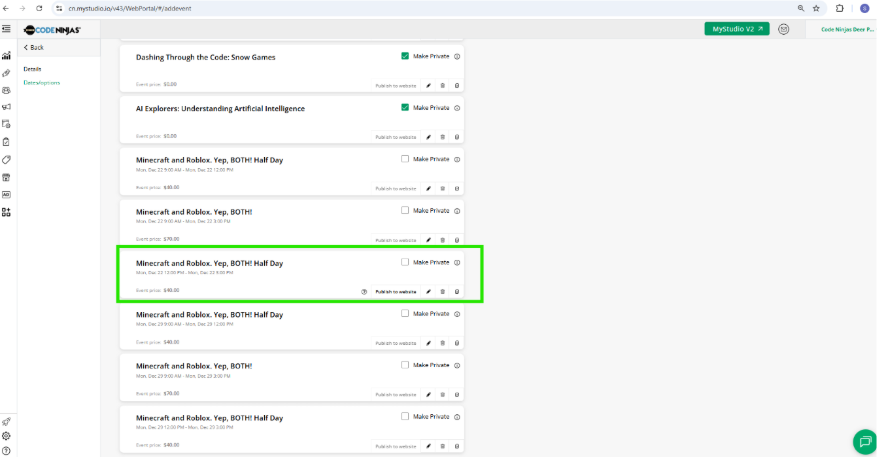Screen dimensions: 877x457
Task: Uncheck Make Private for AI Explorers event
Action: pyautogui.click(x=405, y=108)
